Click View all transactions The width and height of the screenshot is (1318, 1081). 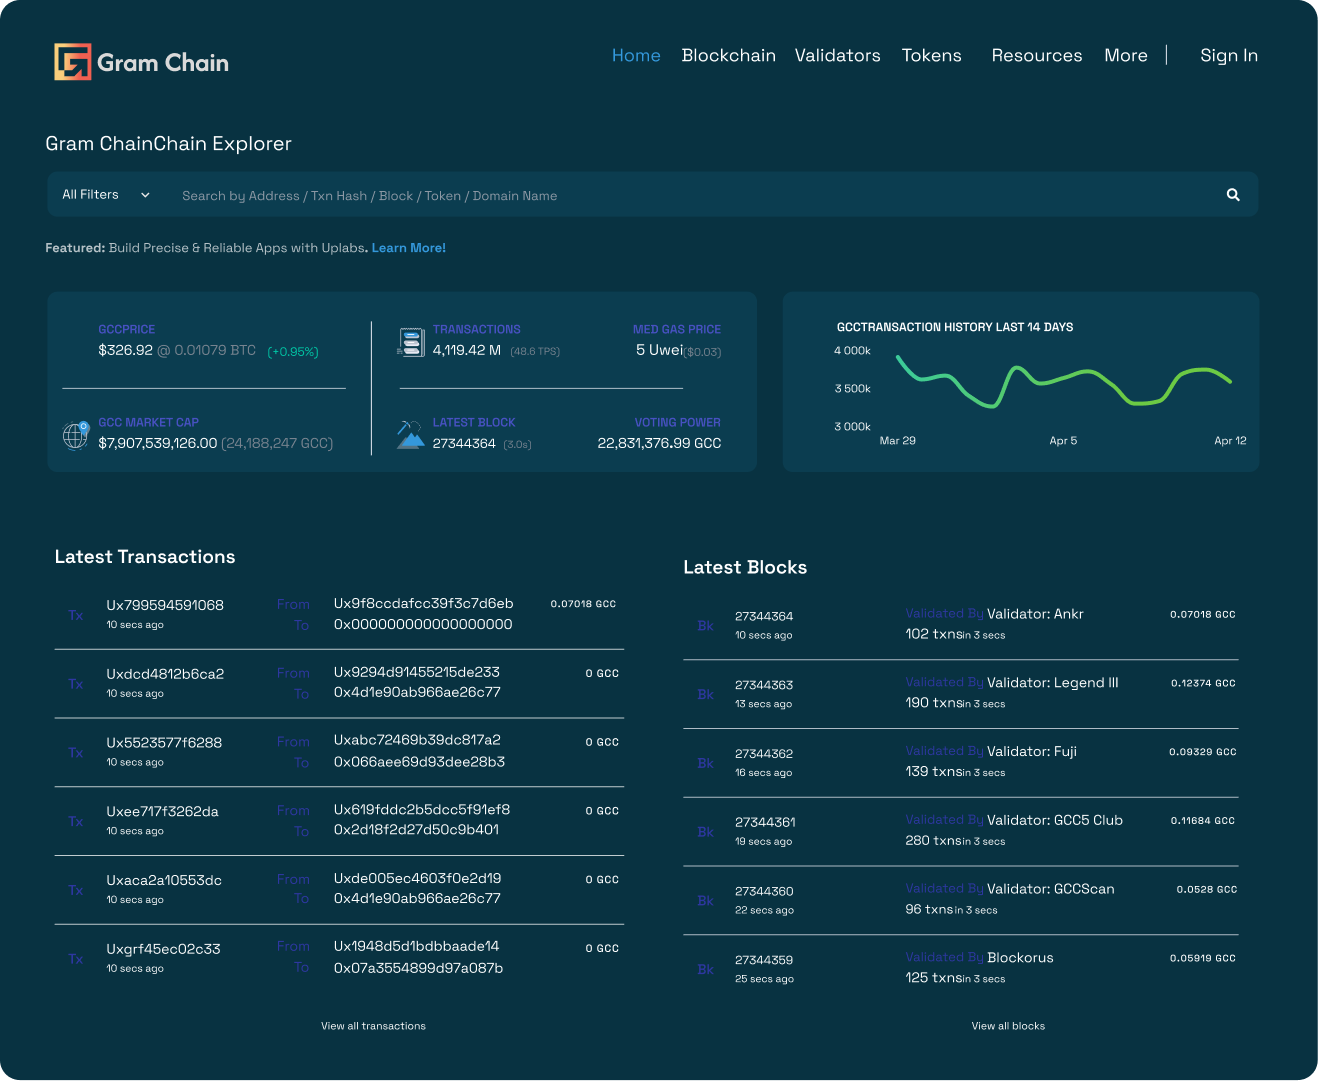[373, 1026]
